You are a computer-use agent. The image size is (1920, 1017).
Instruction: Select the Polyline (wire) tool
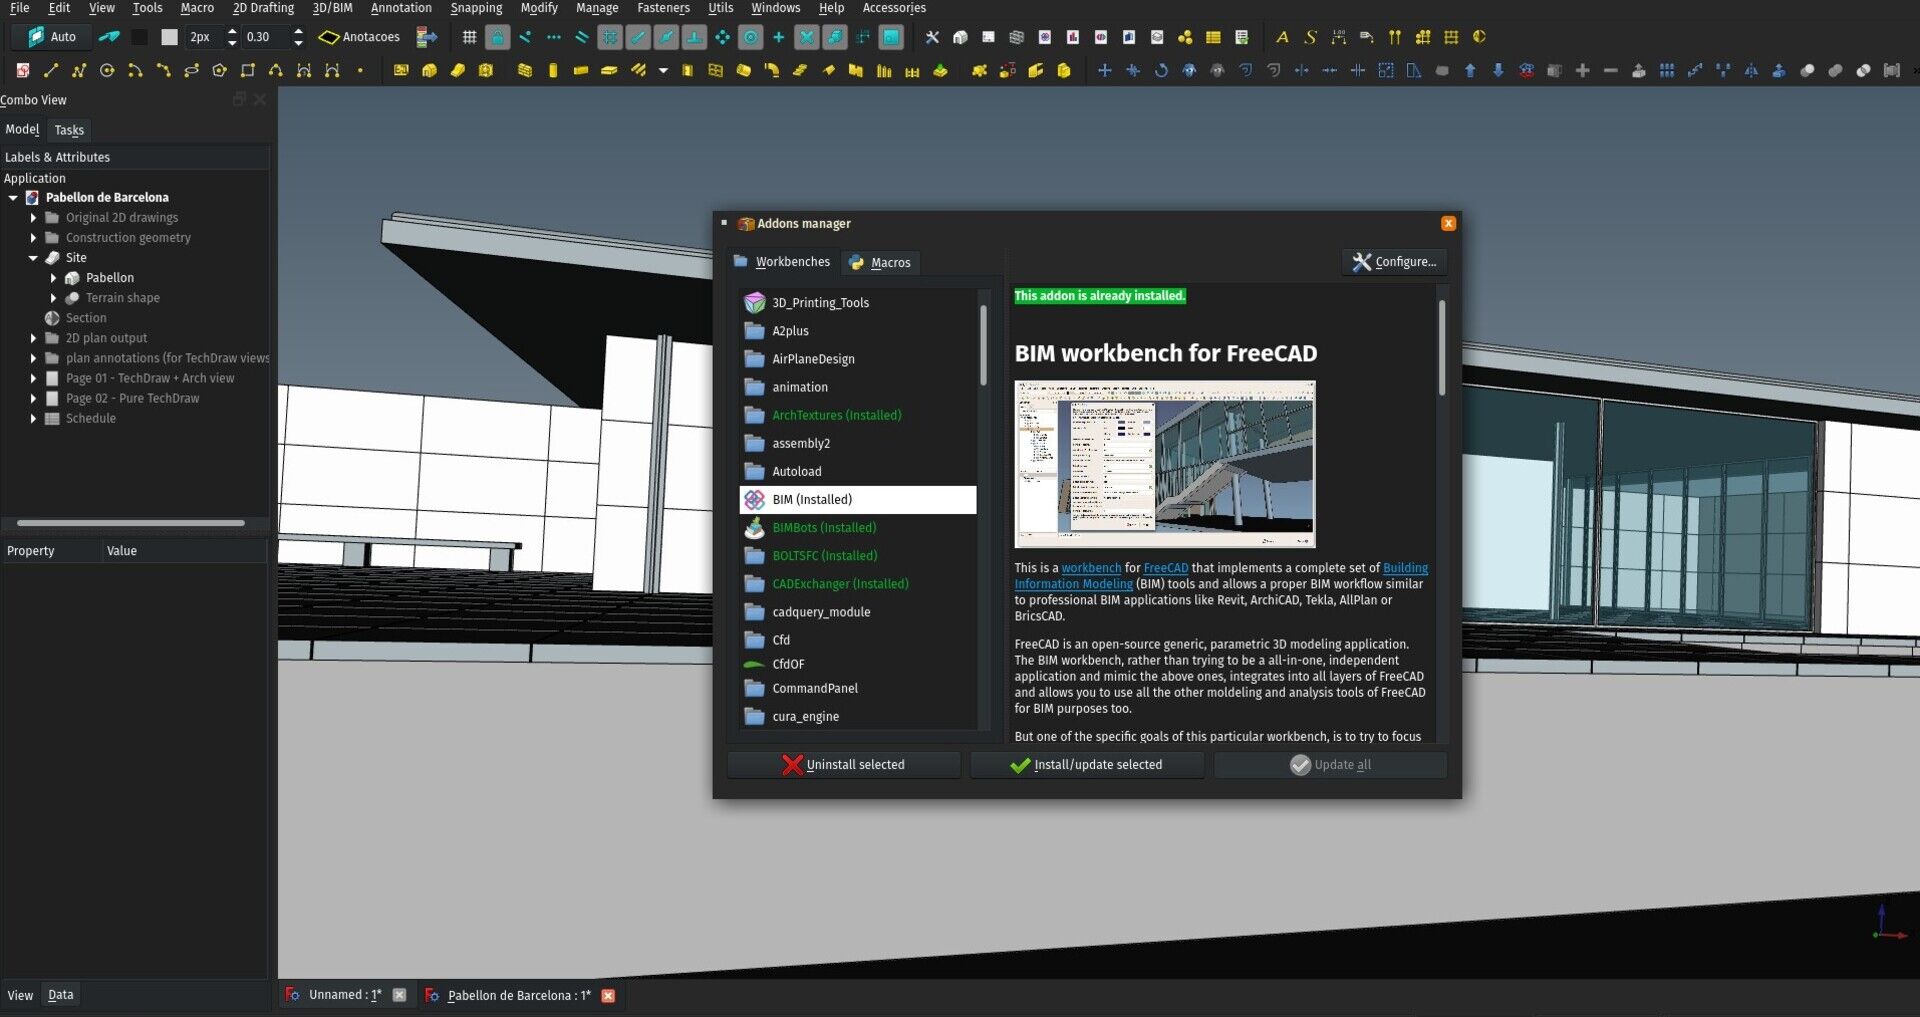[79, 70]
